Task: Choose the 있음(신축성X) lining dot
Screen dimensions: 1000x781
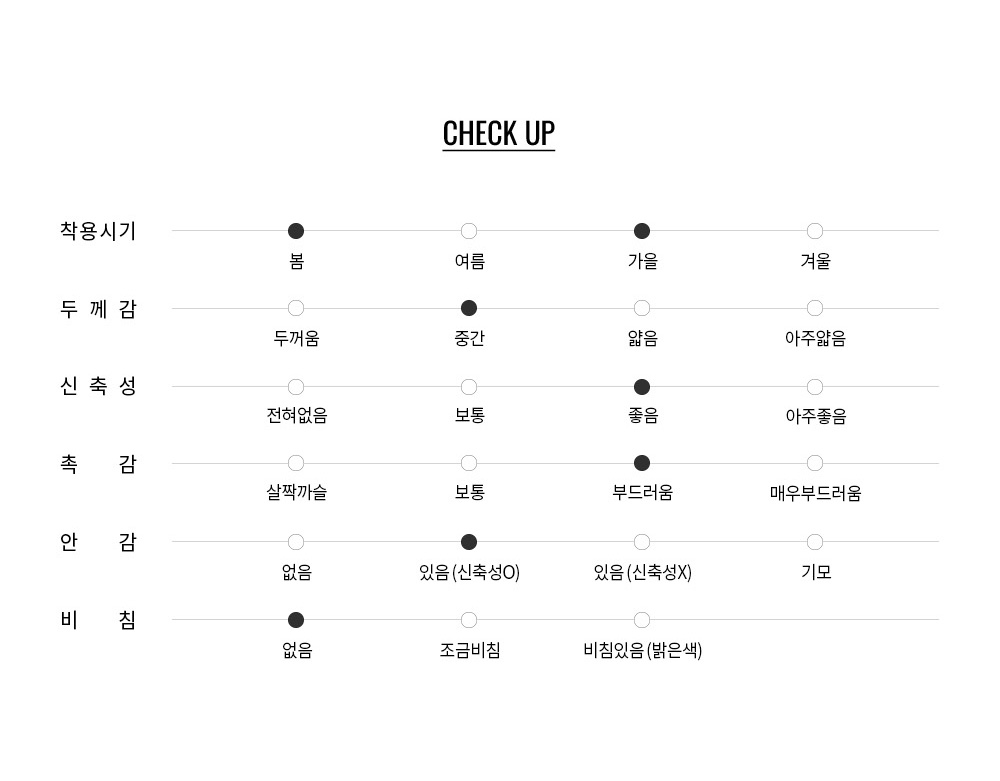Action: (x=642, y=542)
